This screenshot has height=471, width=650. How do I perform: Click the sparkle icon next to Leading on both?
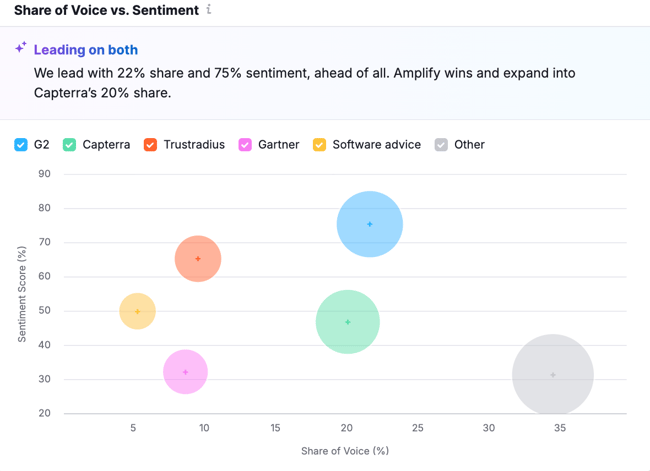point(21,48)
